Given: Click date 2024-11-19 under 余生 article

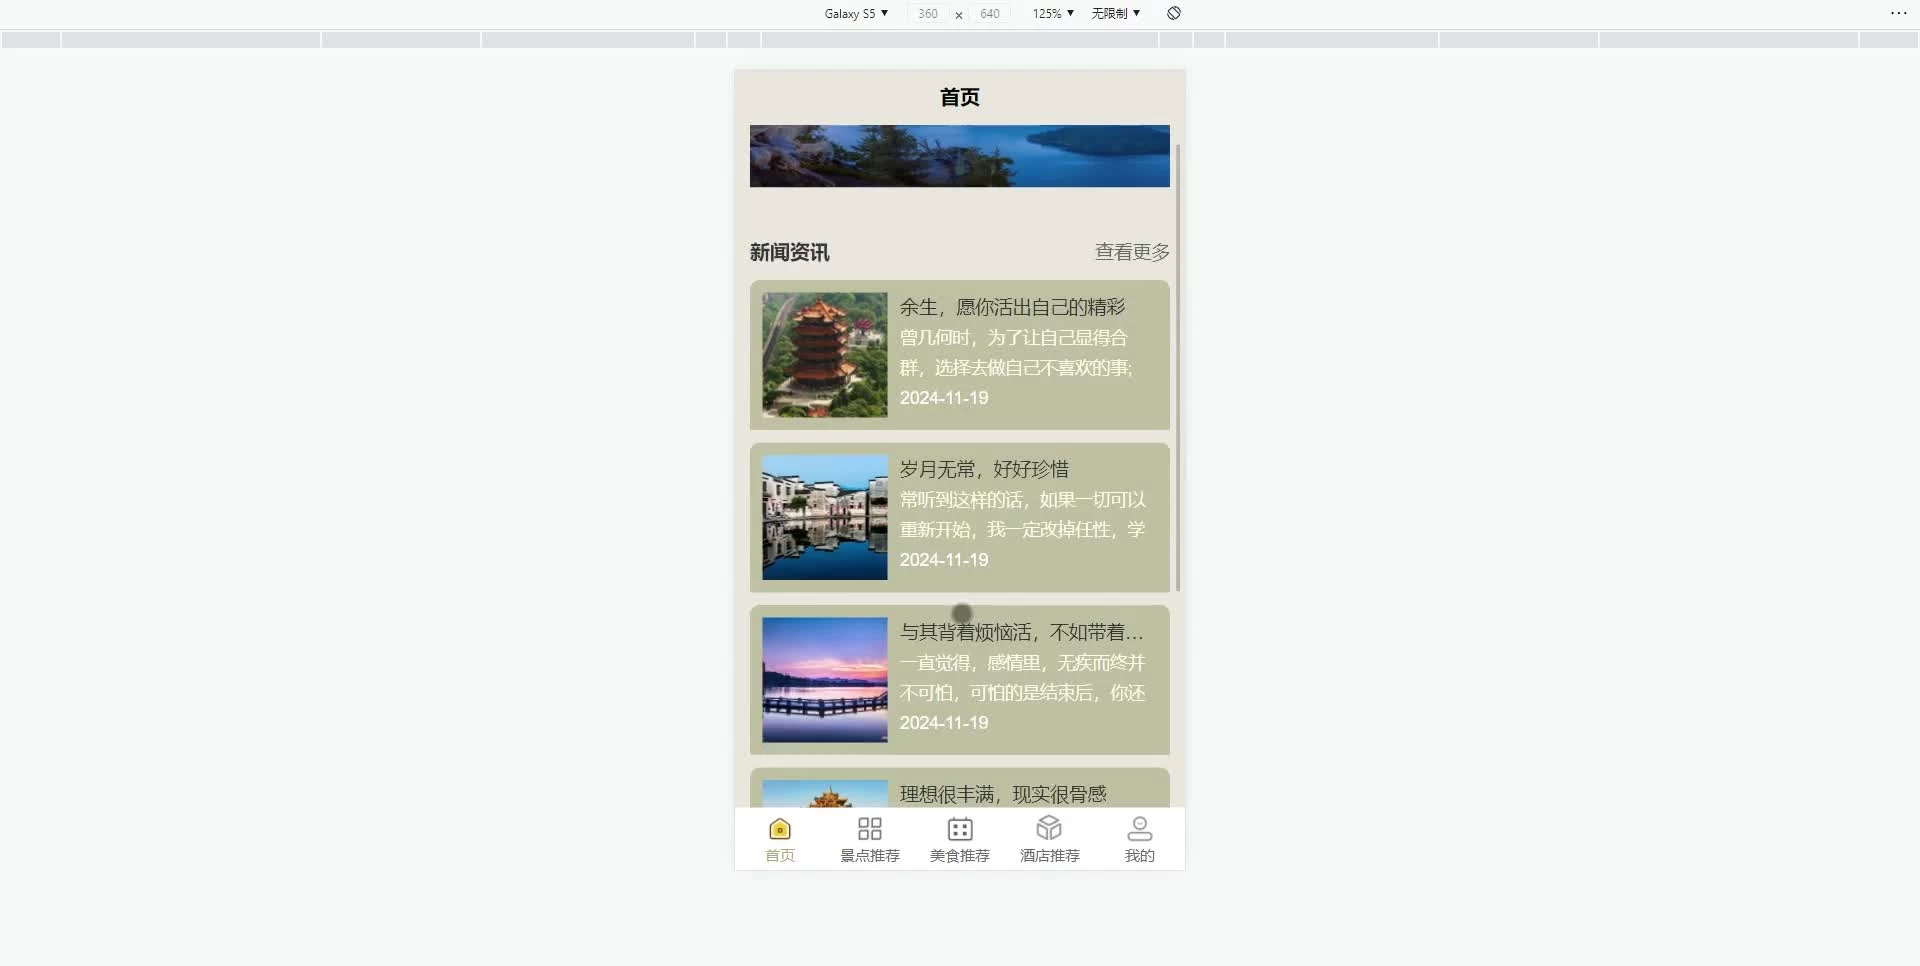Looking at the screenshot, I should [x=944, y=398].
